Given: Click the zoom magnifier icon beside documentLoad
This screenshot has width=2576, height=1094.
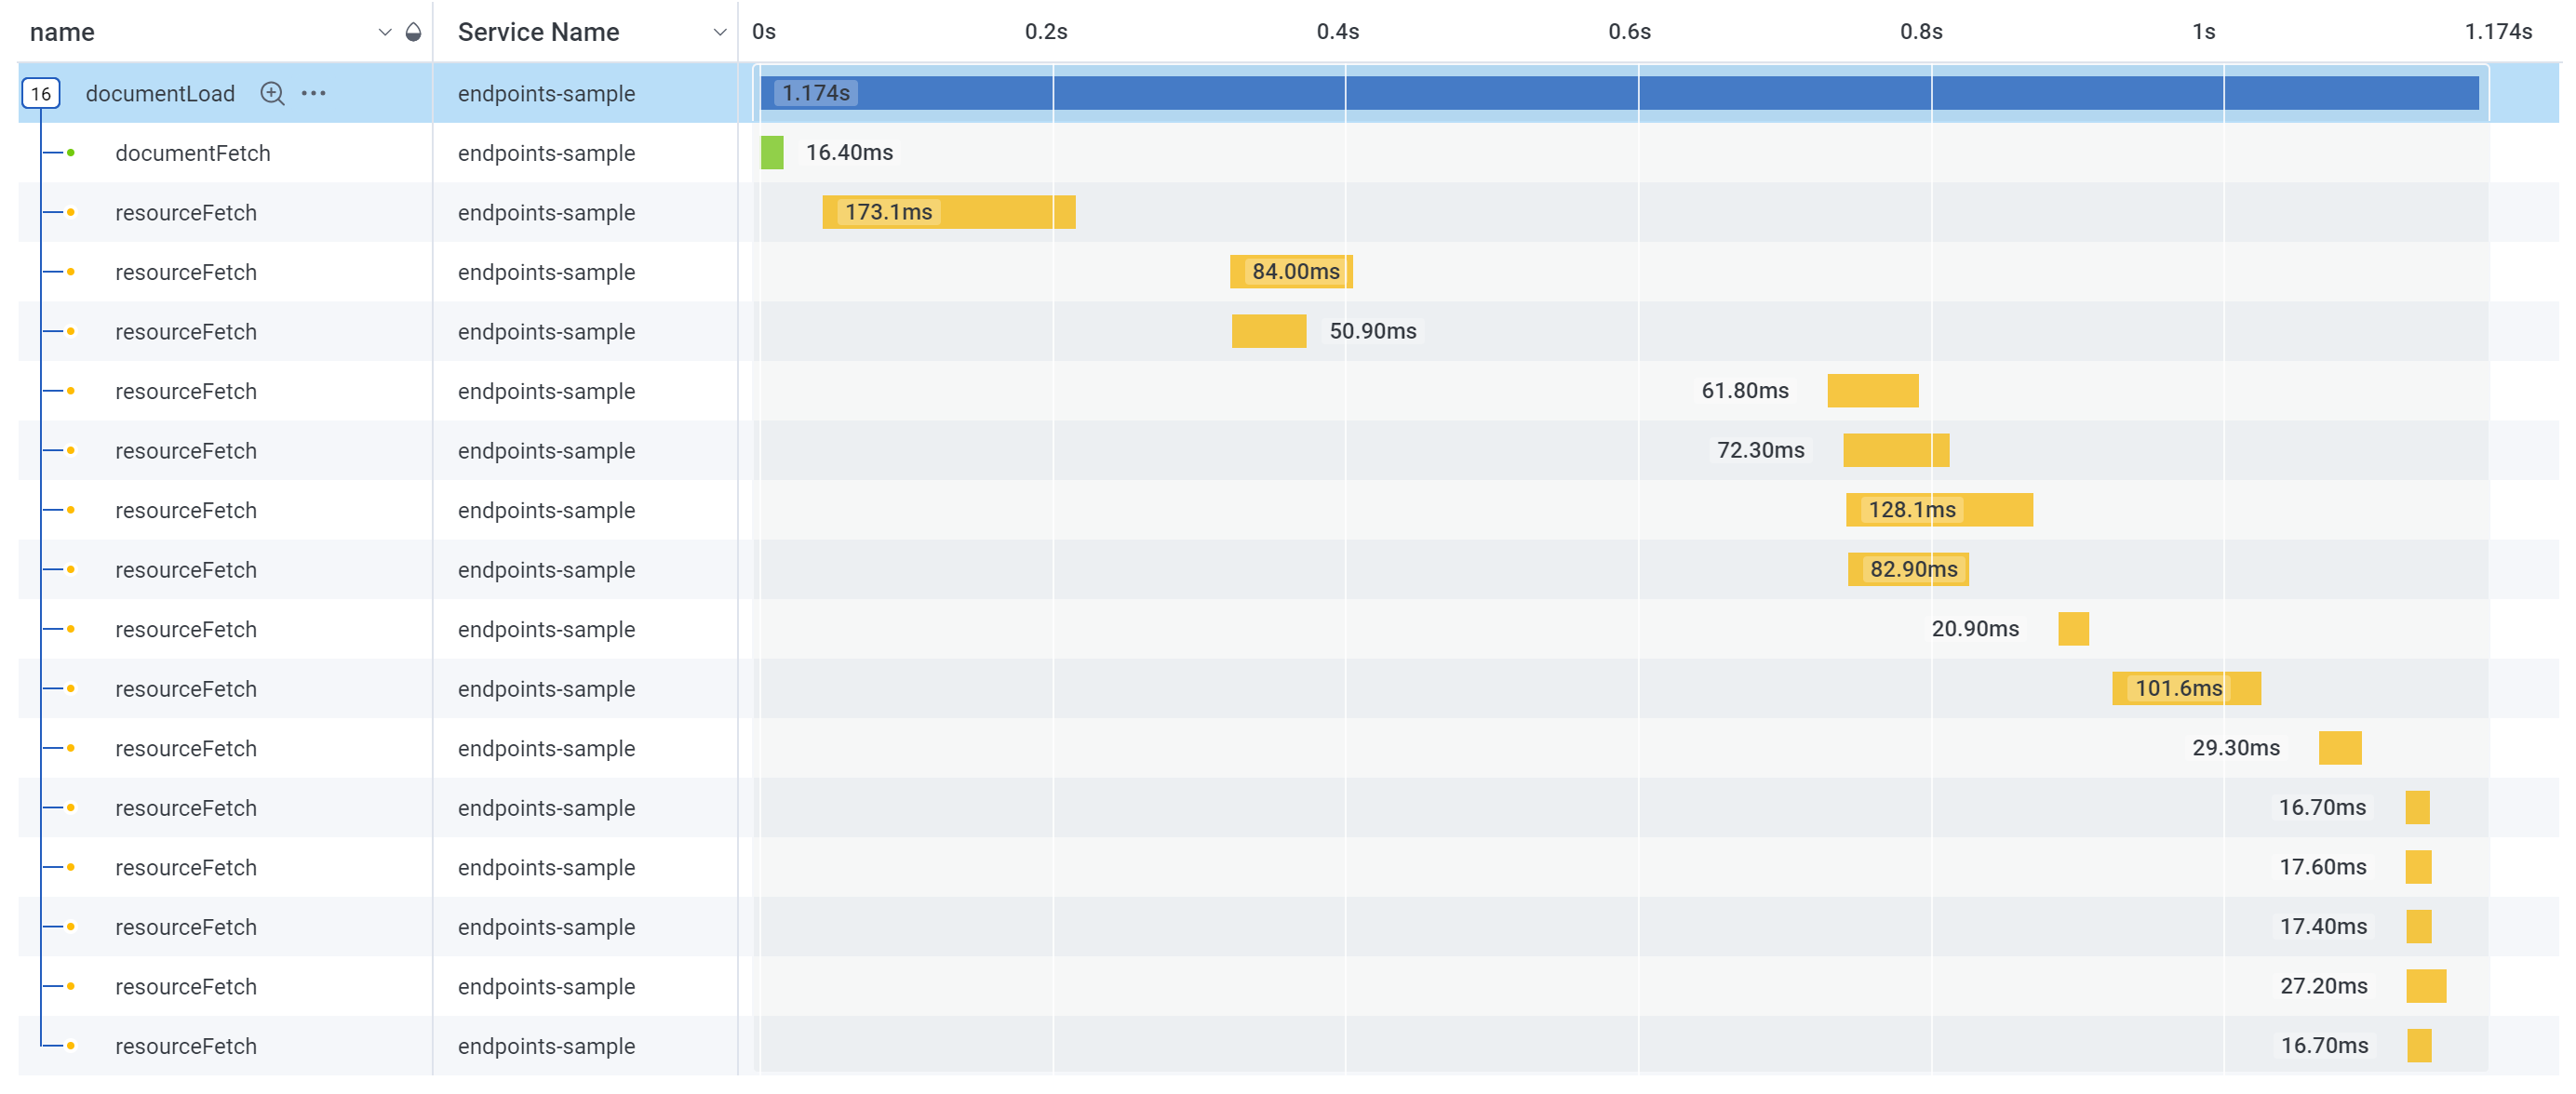Looking at the screenshot, I should click(x=272, y=93).
